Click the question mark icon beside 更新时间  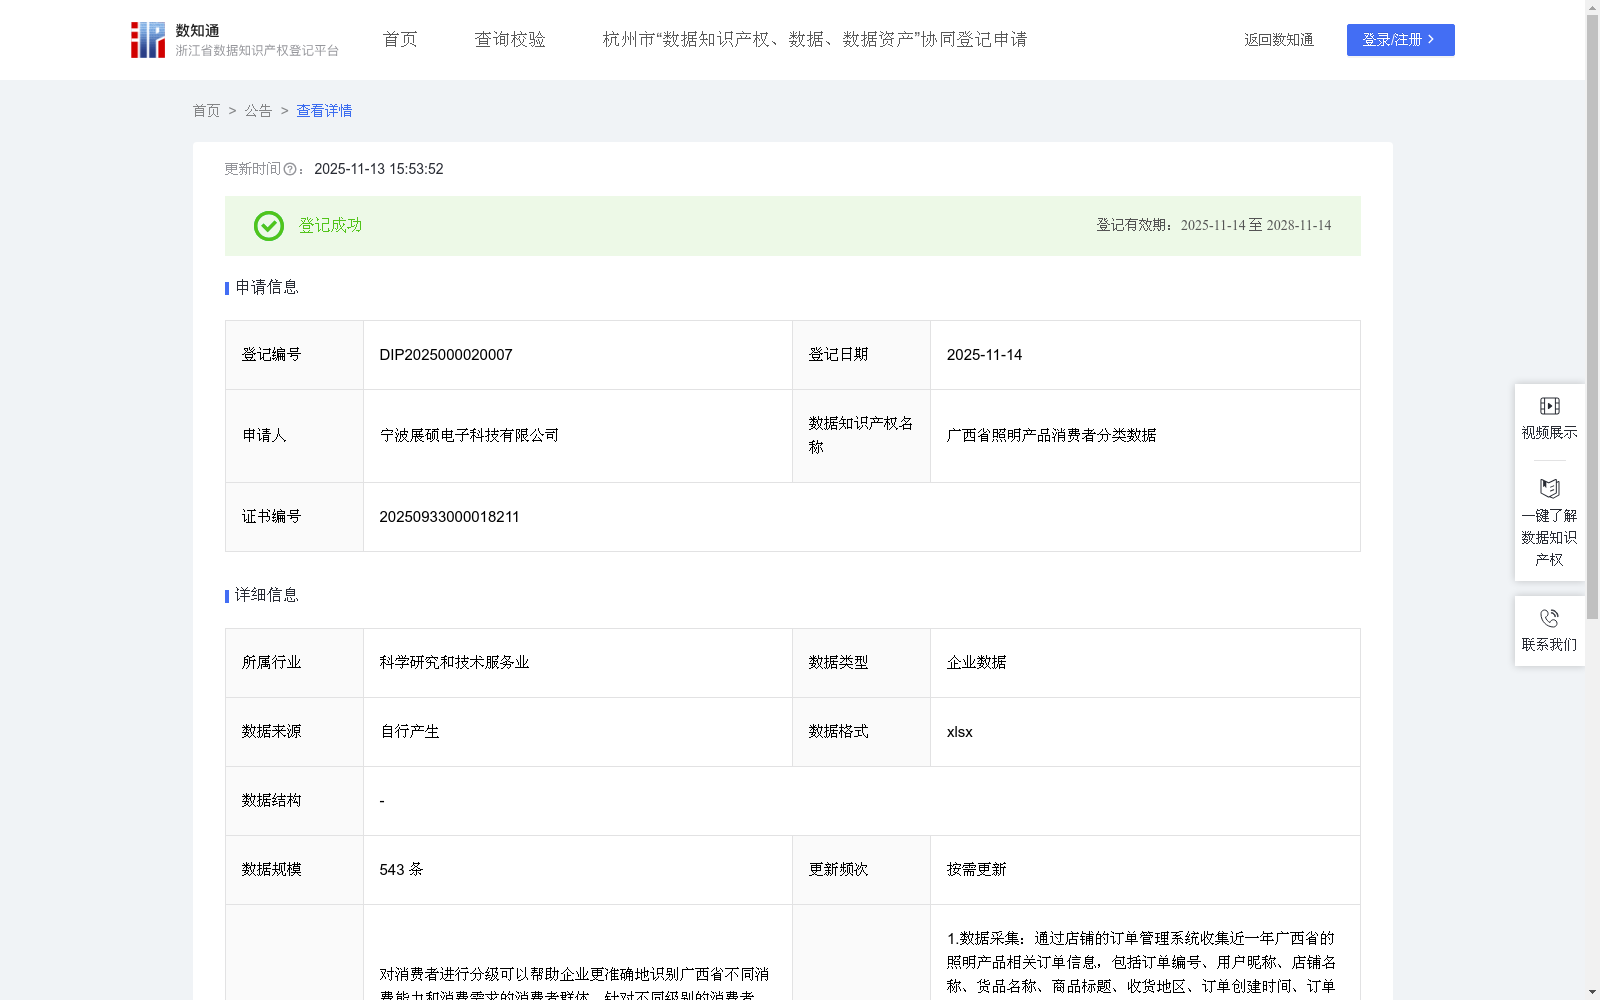pos(289,169)
